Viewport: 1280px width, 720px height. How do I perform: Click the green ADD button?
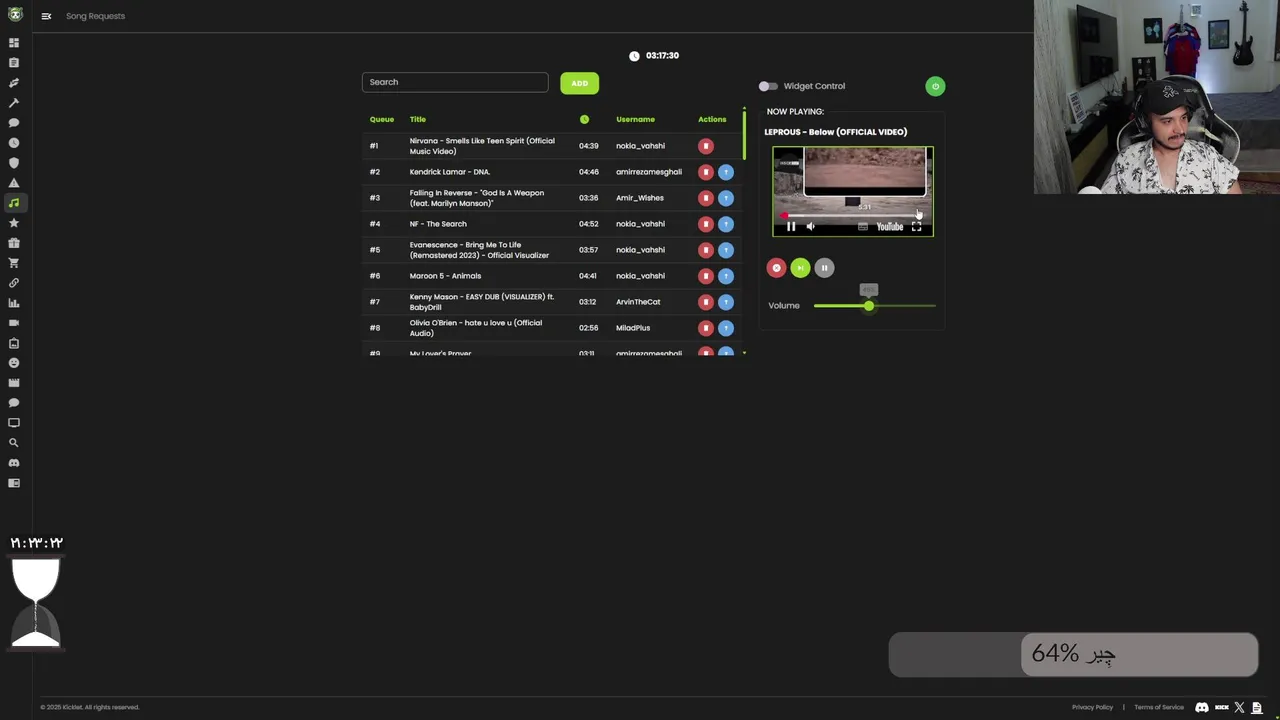[579, 83]
